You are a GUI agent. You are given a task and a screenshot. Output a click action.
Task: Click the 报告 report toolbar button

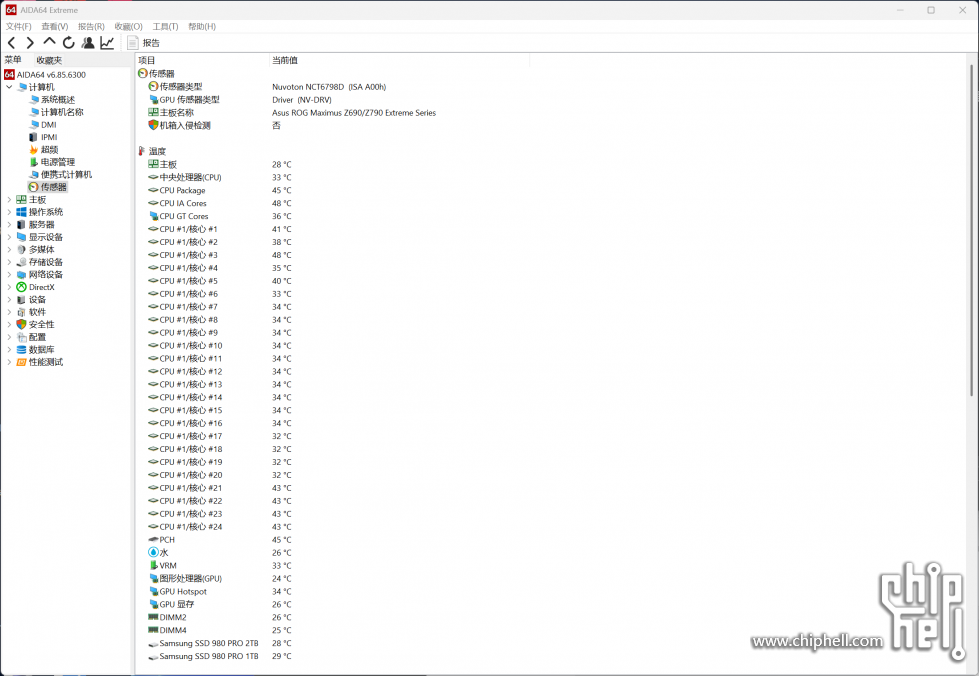click(x=144, y=42)
